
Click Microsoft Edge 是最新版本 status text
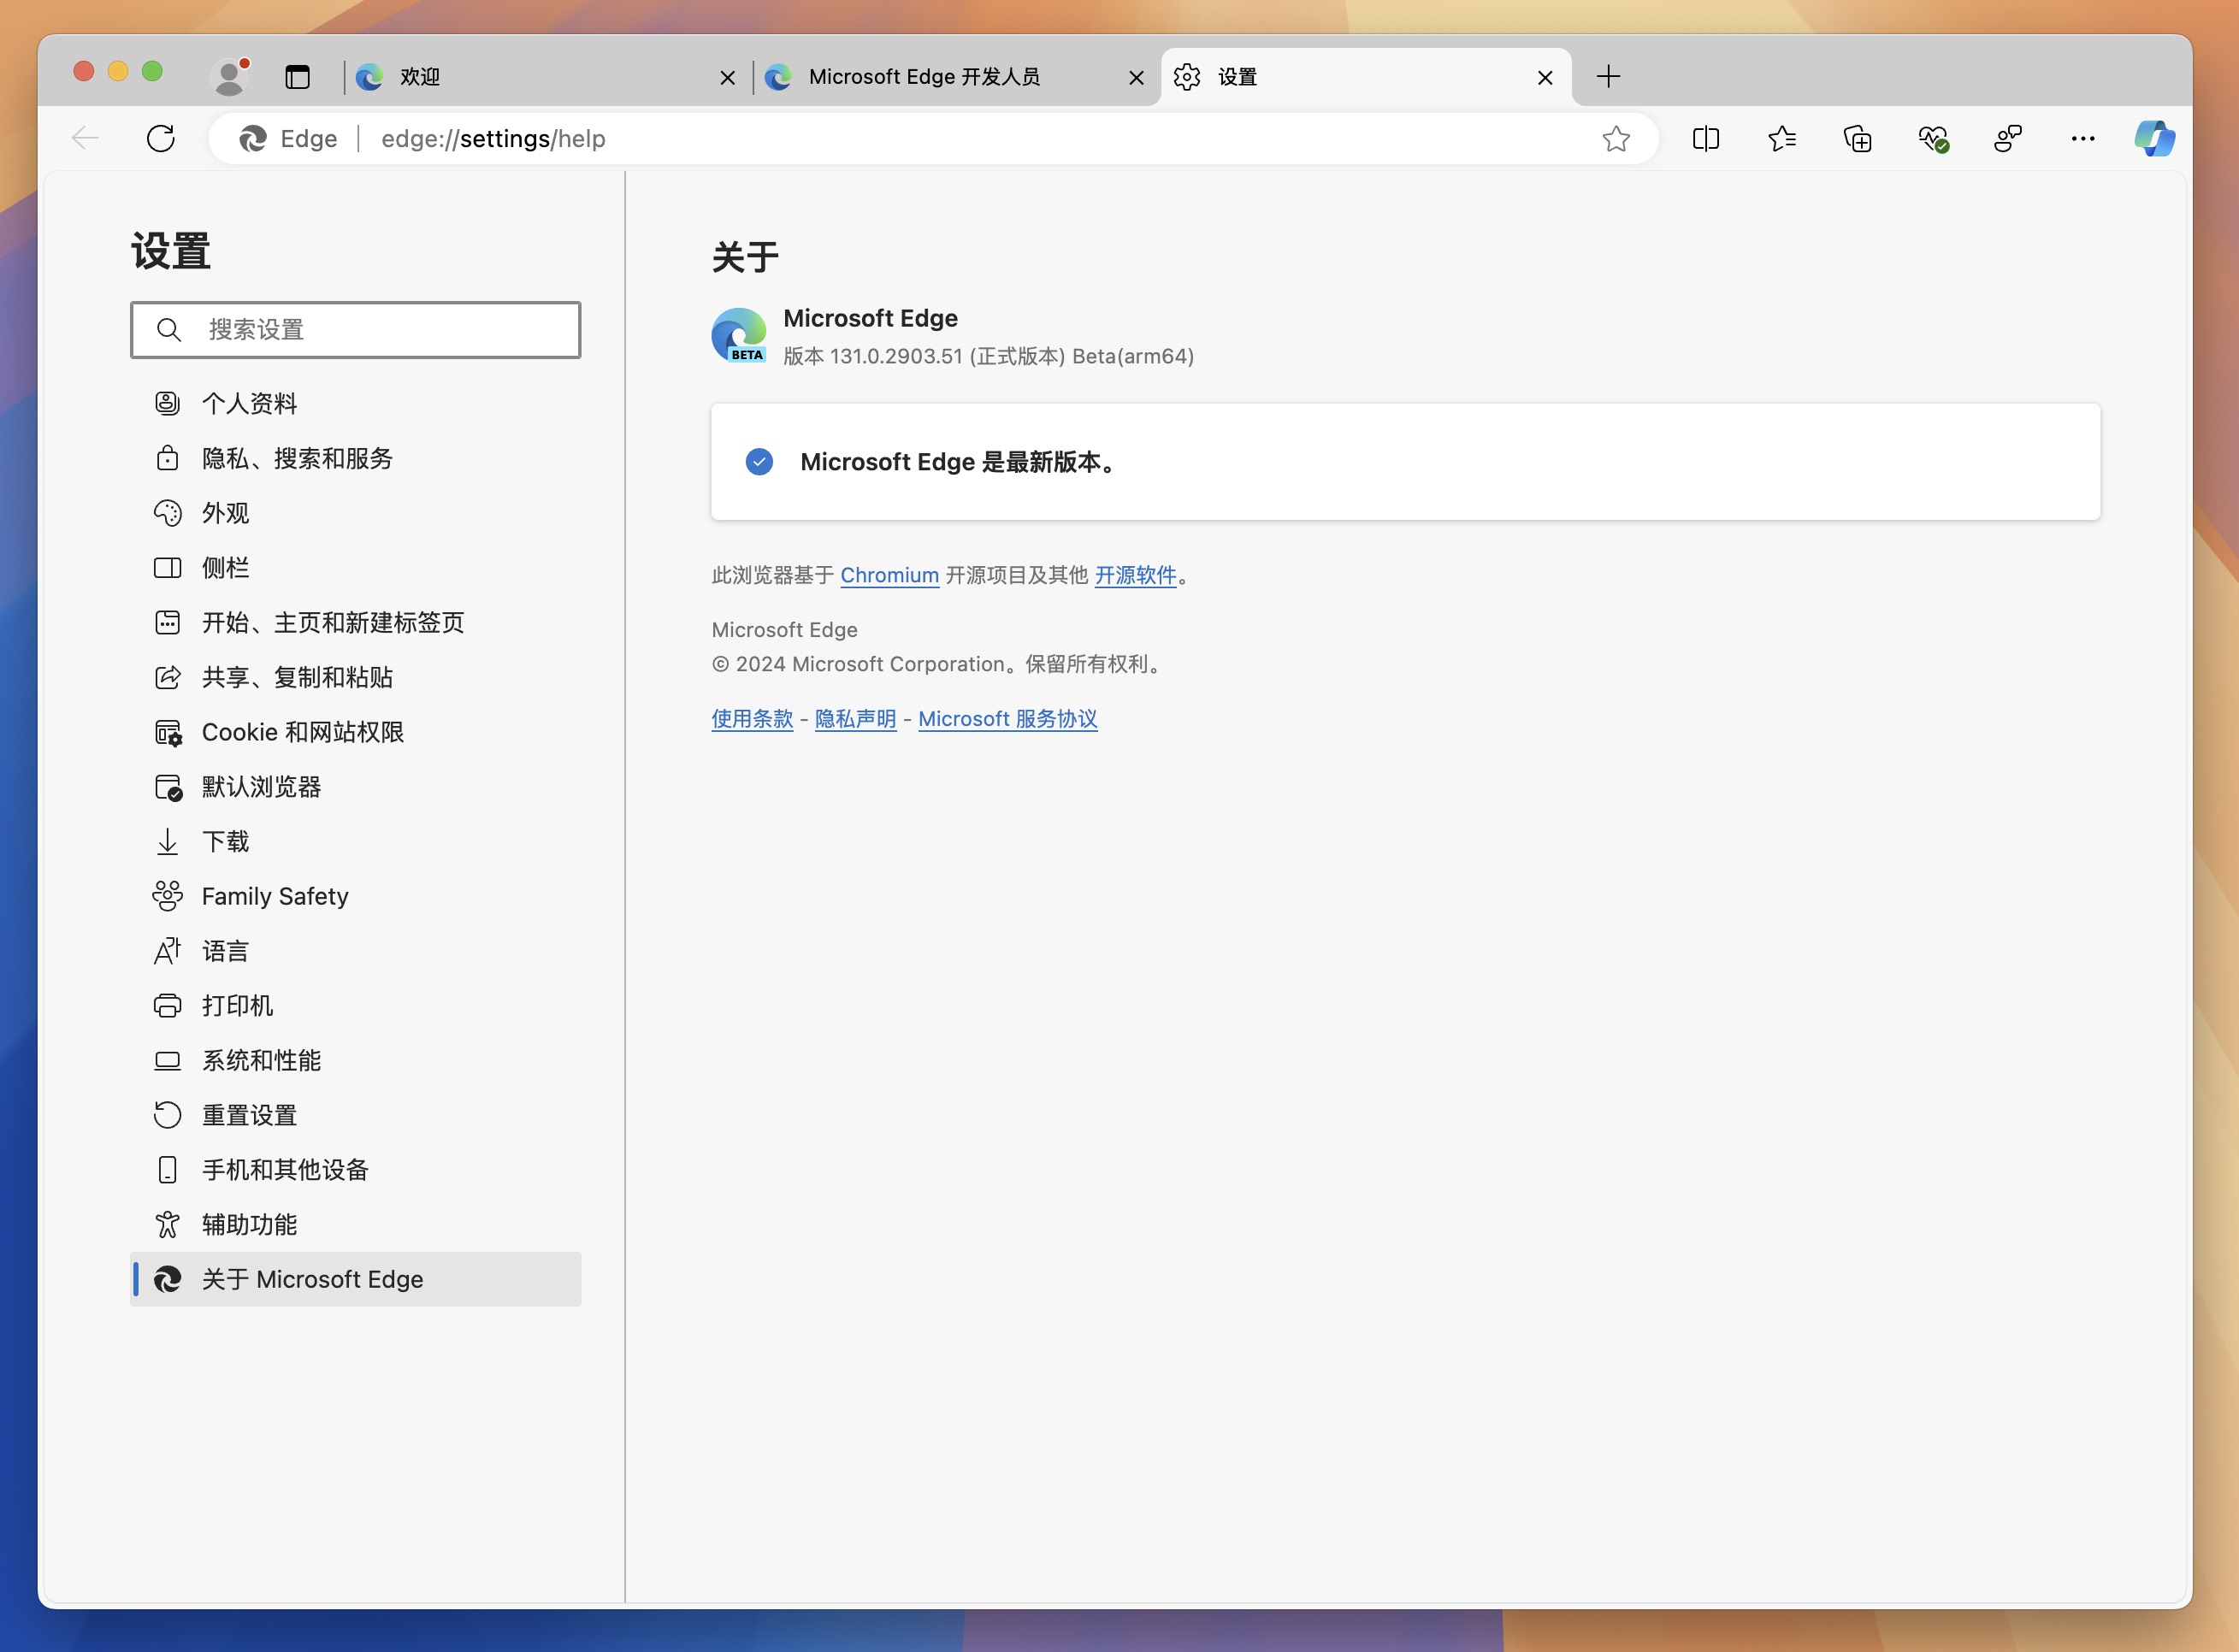(x=959, y=462)
